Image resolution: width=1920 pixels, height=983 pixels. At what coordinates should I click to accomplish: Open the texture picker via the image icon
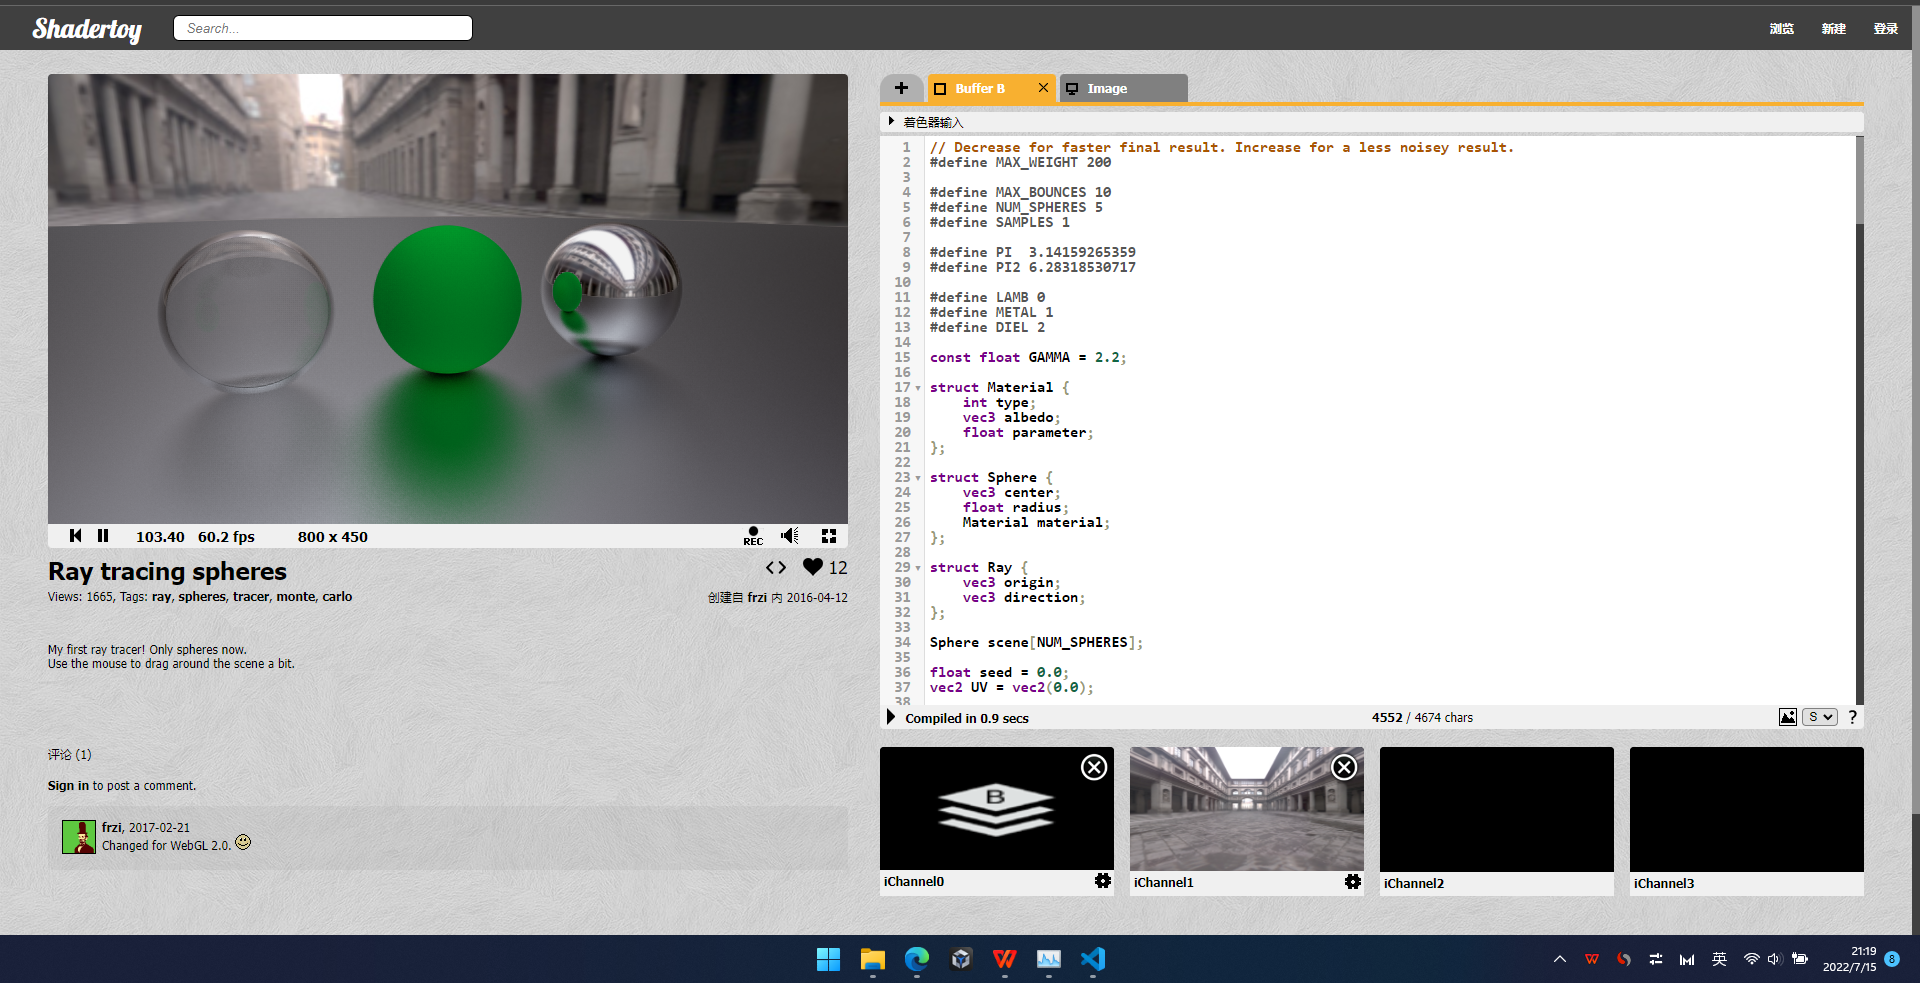point(1787,717)
